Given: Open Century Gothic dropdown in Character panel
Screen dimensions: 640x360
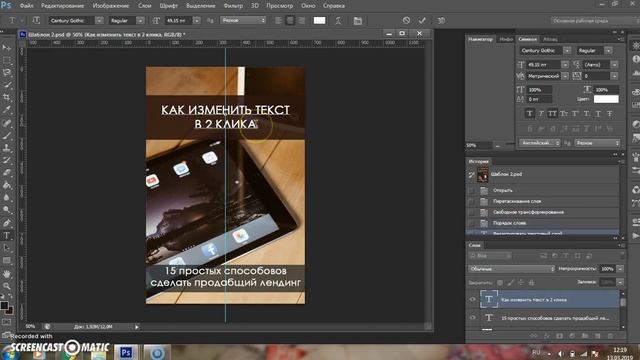Looking at the screenshot, I should tap(567, 50).
